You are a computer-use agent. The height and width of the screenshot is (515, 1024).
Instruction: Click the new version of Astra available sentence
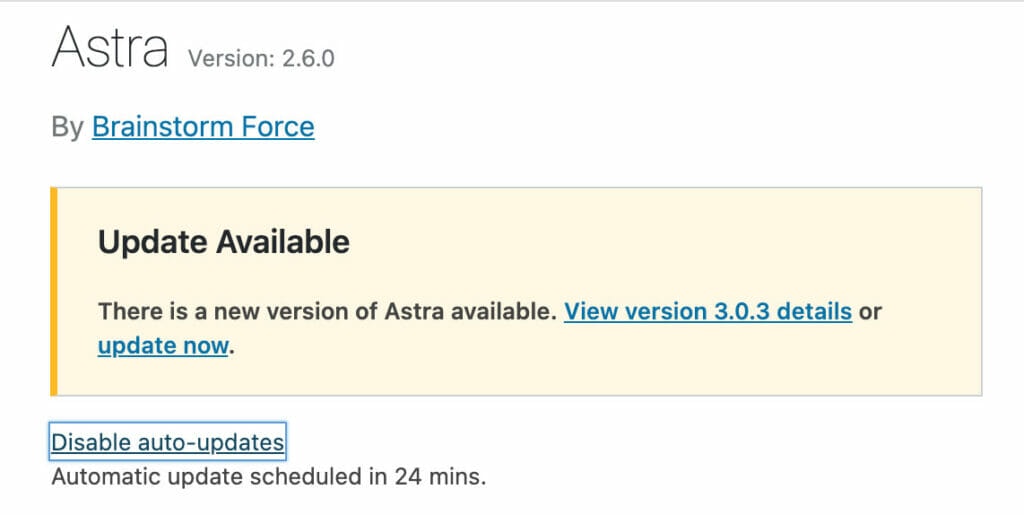coord(327,311)
